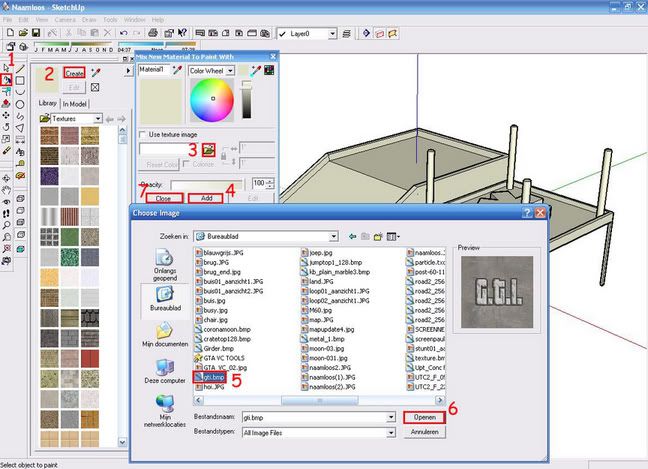Screen dimensions: 648x469
Task: Click the eyedropper beside the Create button
Action: [96, 73]
